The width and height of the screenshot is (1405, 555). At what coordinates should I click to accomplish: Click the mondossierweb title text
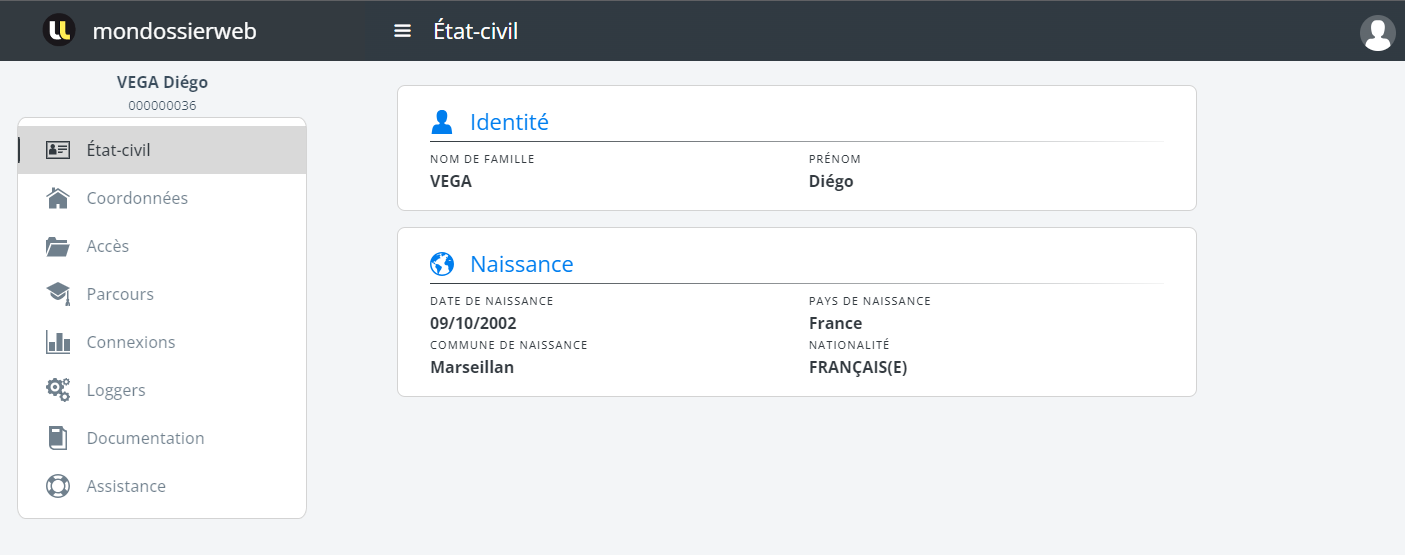coord(174,31)
